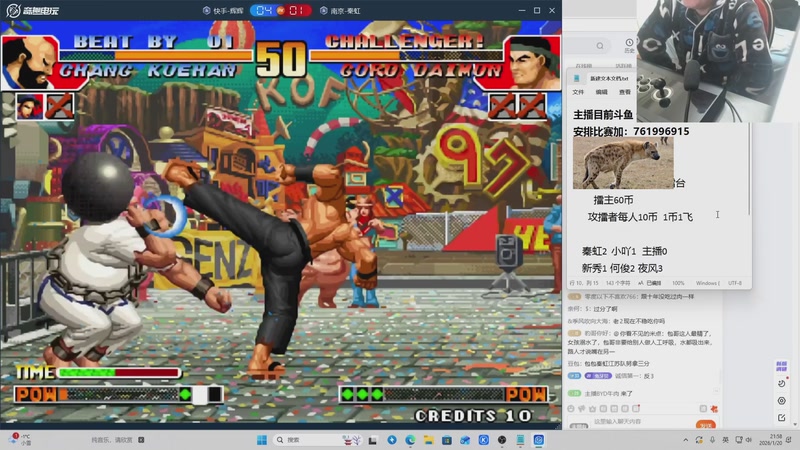The height and width of the screenshot is (450, 800).
Task: Click the left player name 快手-辉辉 in title bar
Action: point(228,11)
